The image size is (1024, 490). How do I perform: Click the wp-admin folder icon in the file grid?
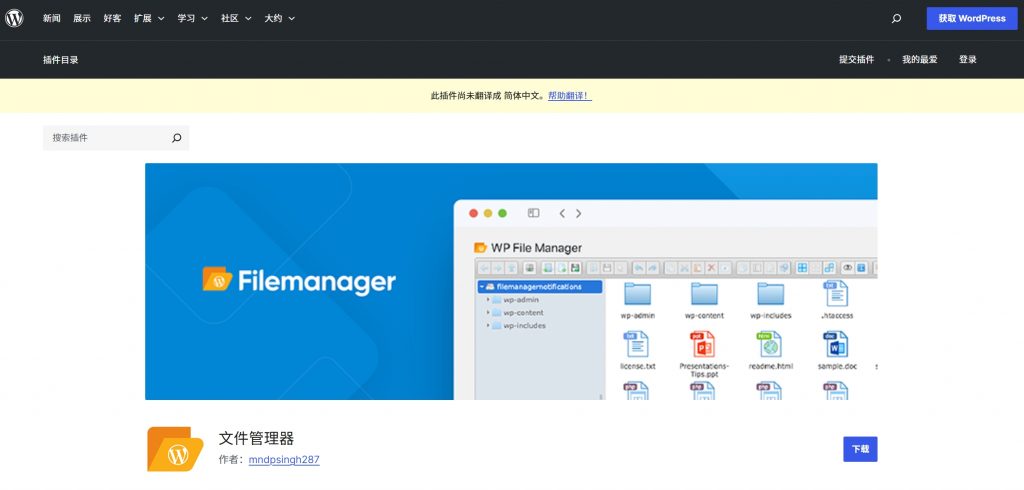[x=637, y=294]
